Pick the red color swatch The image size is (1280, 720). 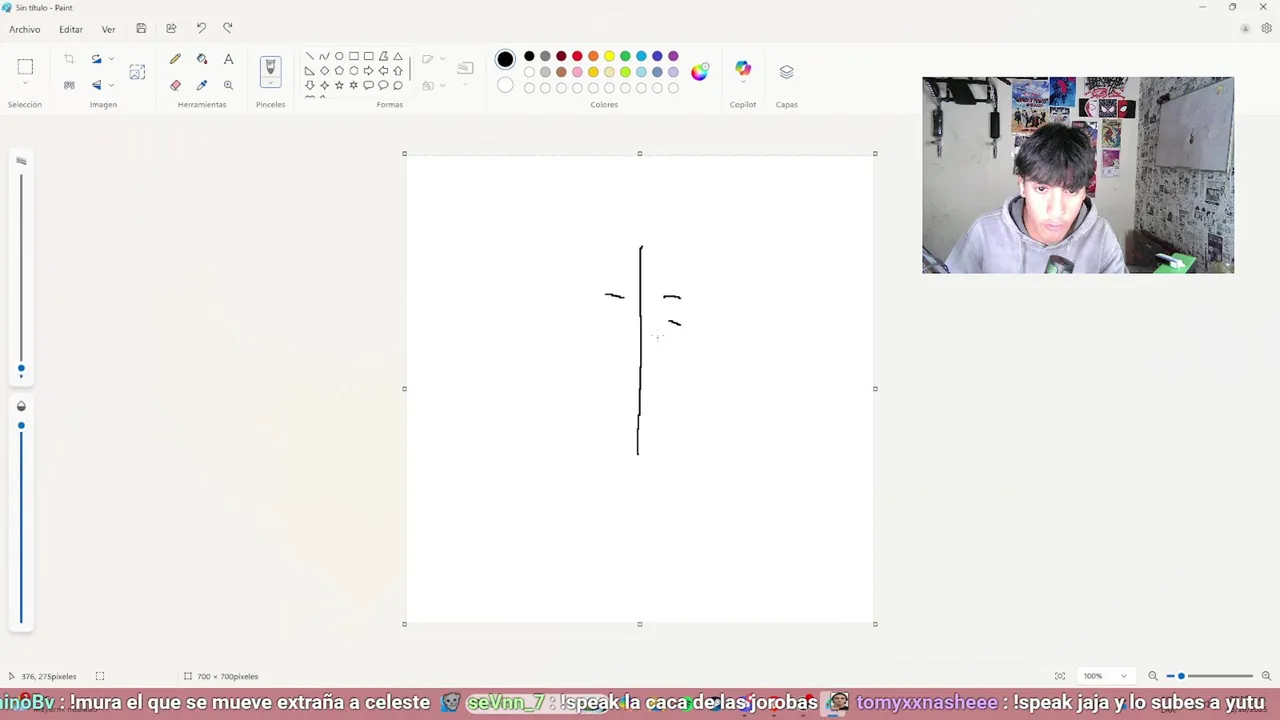click(x=577, y=56)
